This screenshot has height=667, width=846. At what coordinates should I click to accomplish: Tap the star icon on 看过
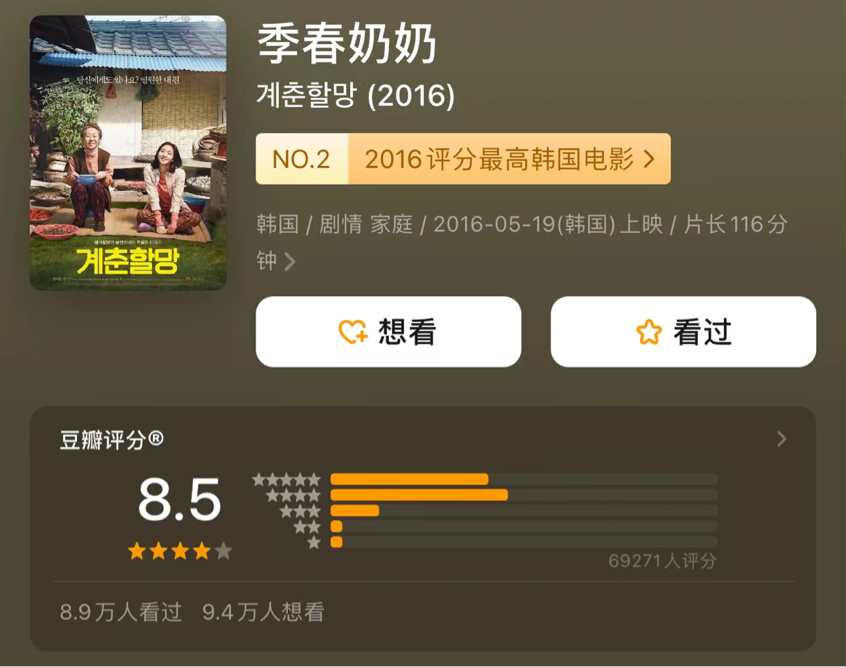click(x=649, y=332)
